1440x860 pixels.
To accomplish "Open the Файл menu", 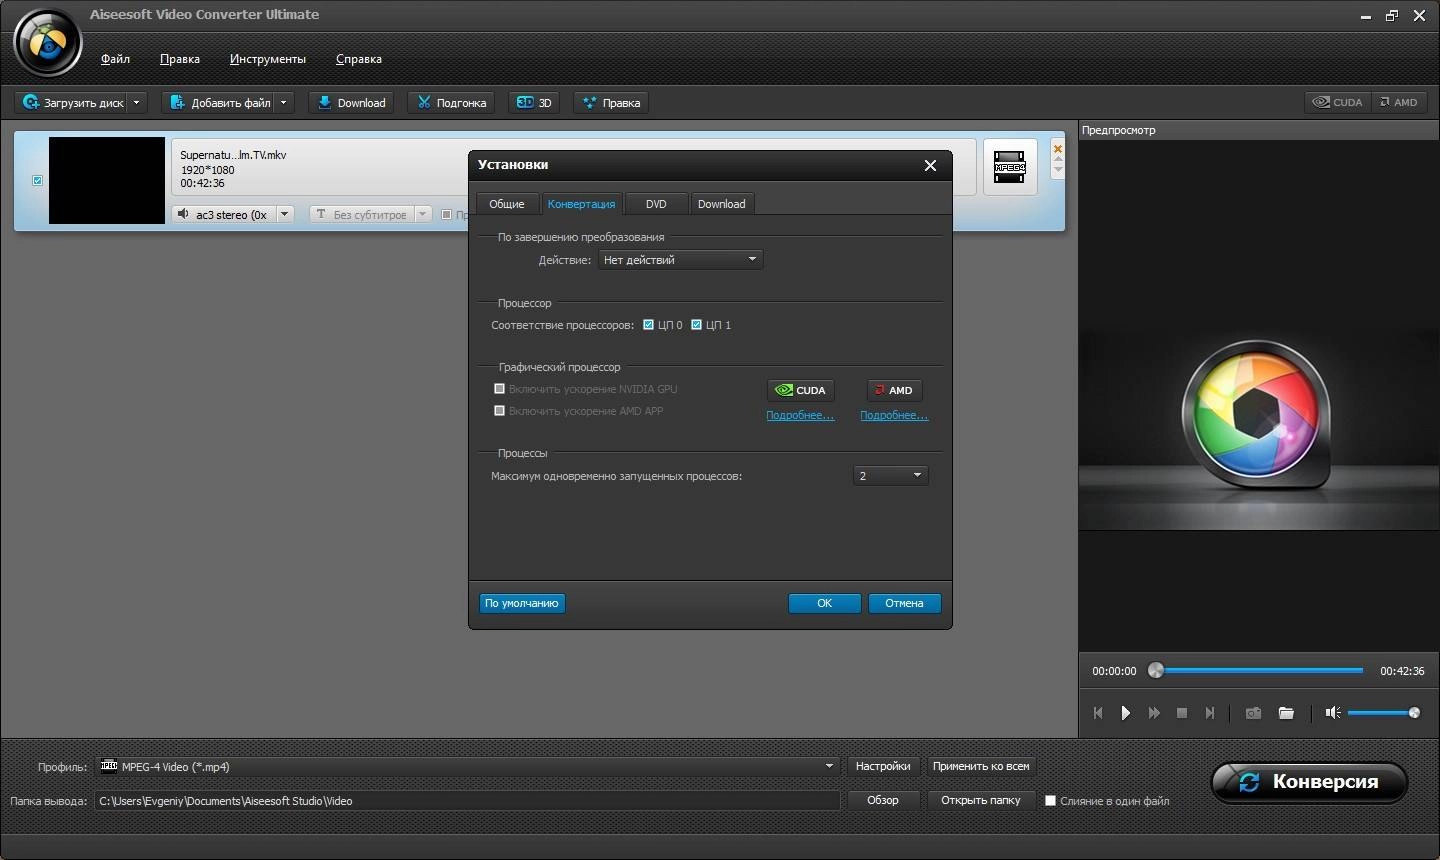I will [115, 59].
